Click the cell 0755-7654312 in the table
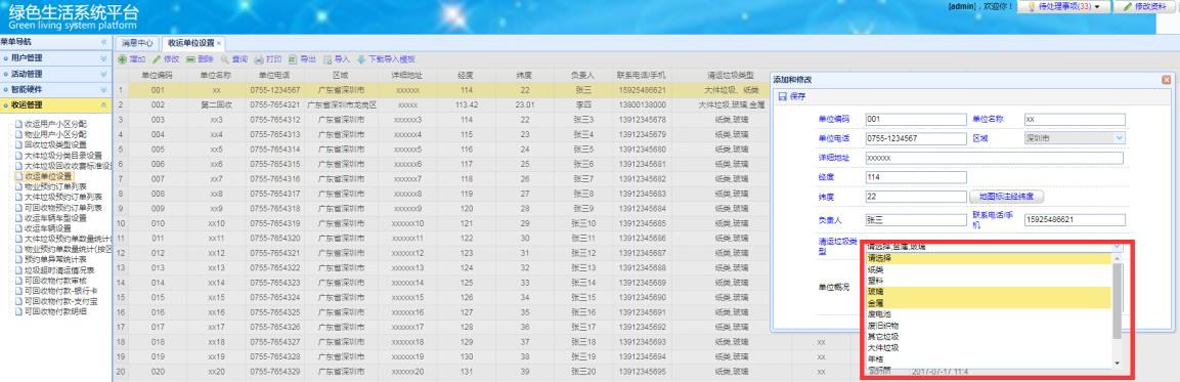This screenshot has width=1180, height=382. click(275, 120)
